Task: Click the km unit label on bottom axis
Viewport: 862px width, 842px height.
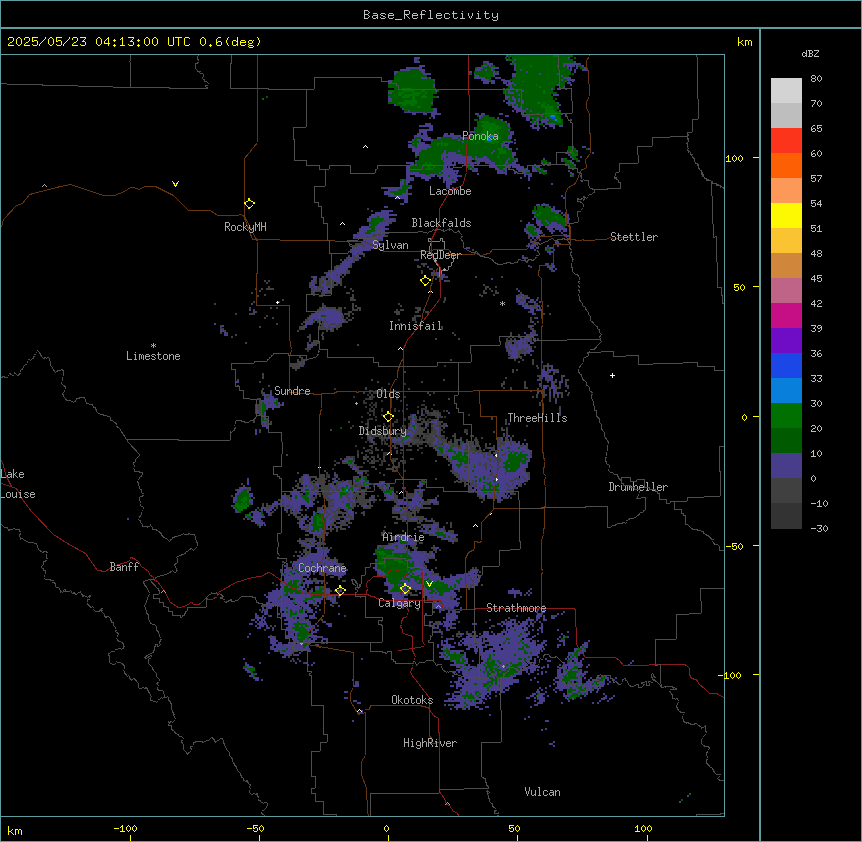Action: click(x=15, y=830)
